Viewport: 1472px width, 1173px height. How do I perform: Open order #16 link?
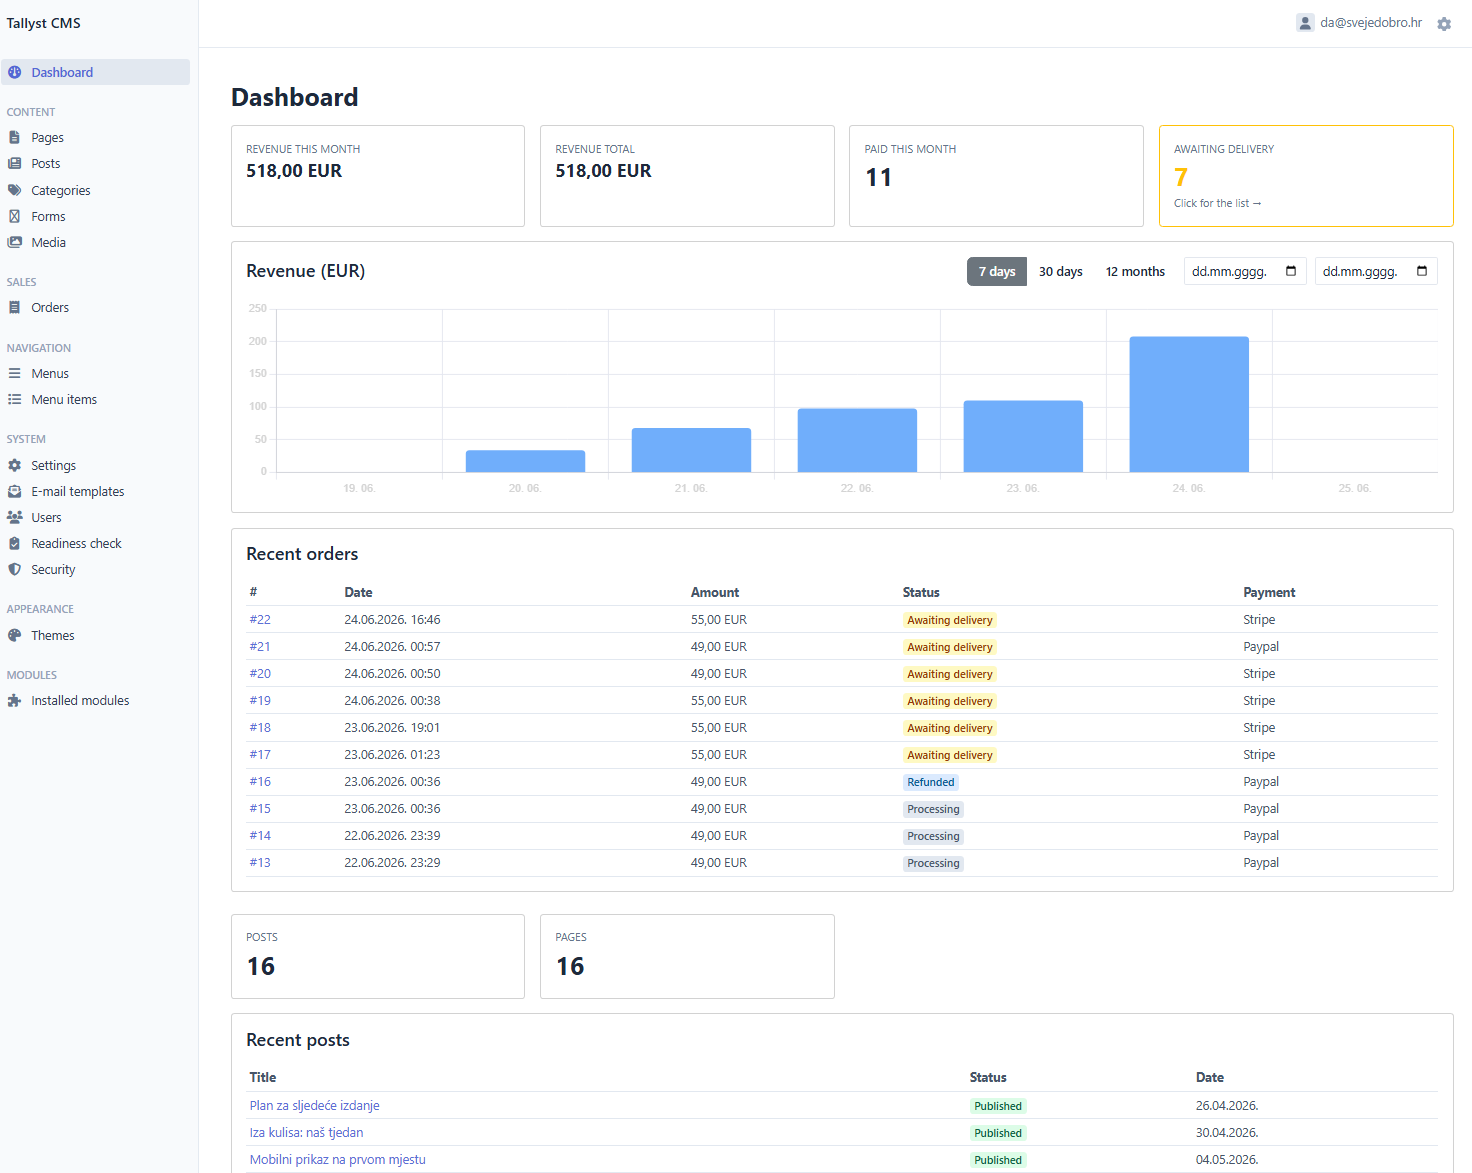tap(260, 782)
